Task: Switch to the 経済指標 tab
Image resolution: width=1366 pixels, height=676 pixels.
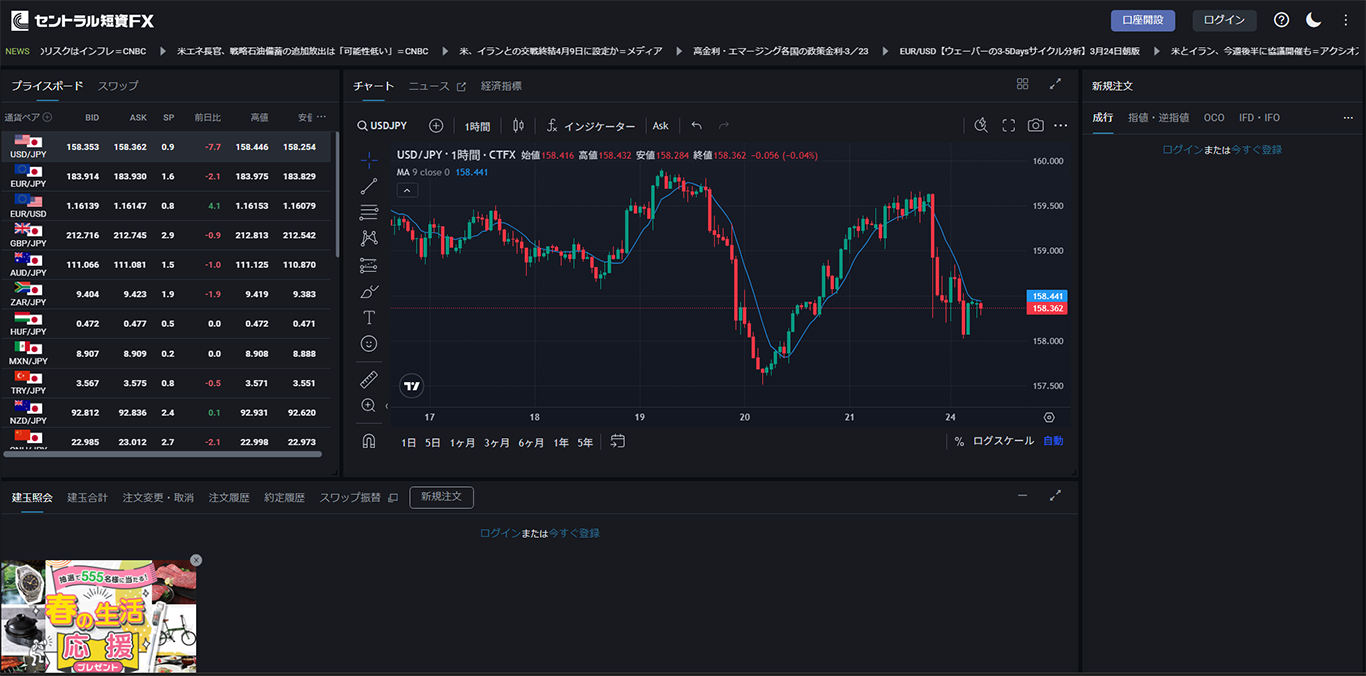Action: (x=501, y=86)
